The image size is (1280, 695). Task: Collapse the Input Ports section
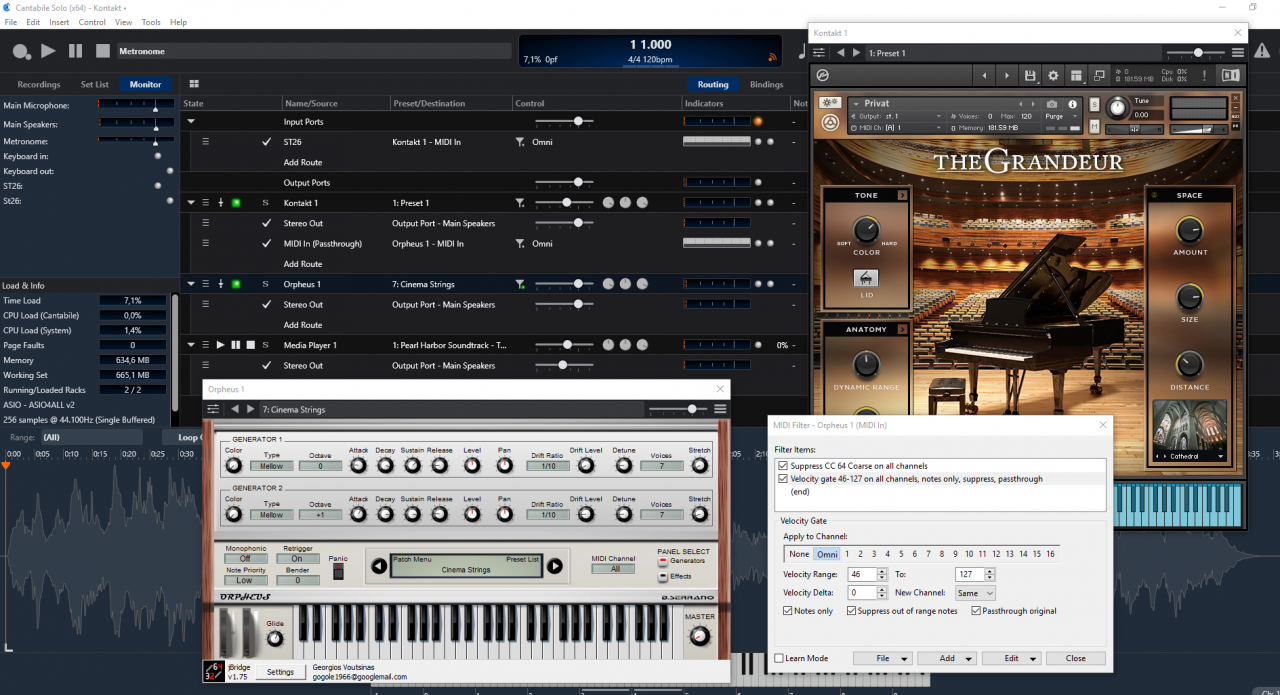pyautogui.click(x=191, y=122)
